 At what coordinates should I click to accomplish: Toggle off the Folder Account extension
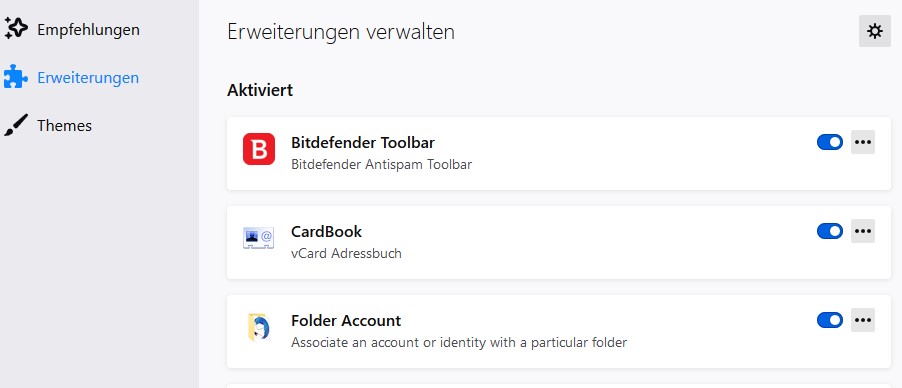click(830, 320)
